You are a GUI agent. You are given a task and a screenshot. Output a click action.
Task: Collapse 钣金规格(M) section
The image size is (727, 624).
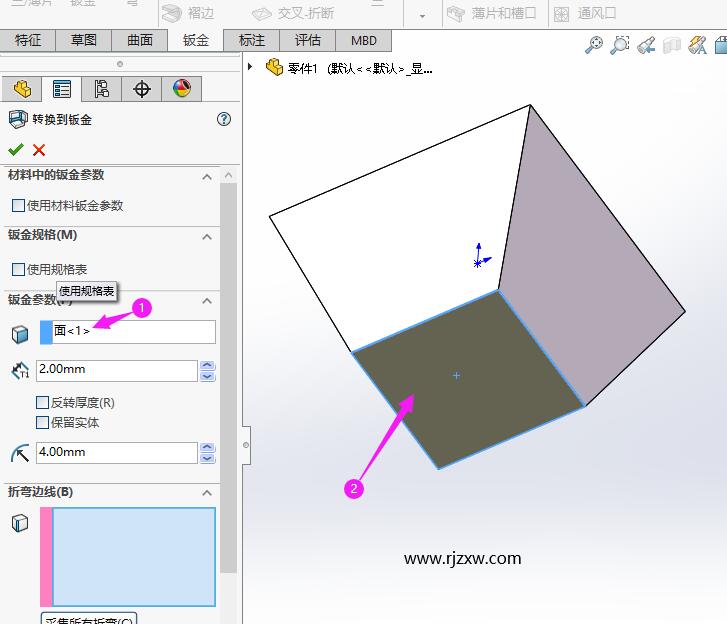pyautogui.click(x=207, y=237)
